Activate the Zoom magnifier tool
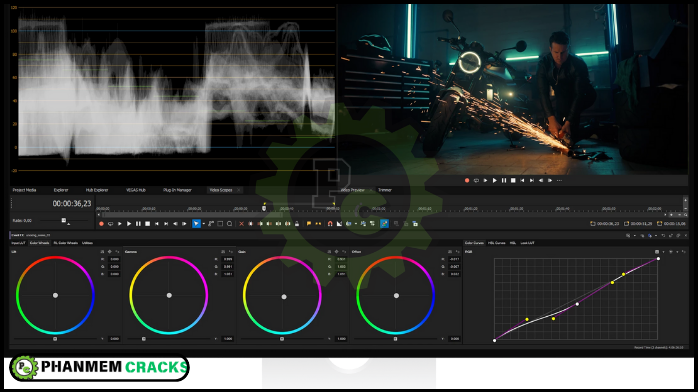The image size is (698, 392). [x=229, y=223]
